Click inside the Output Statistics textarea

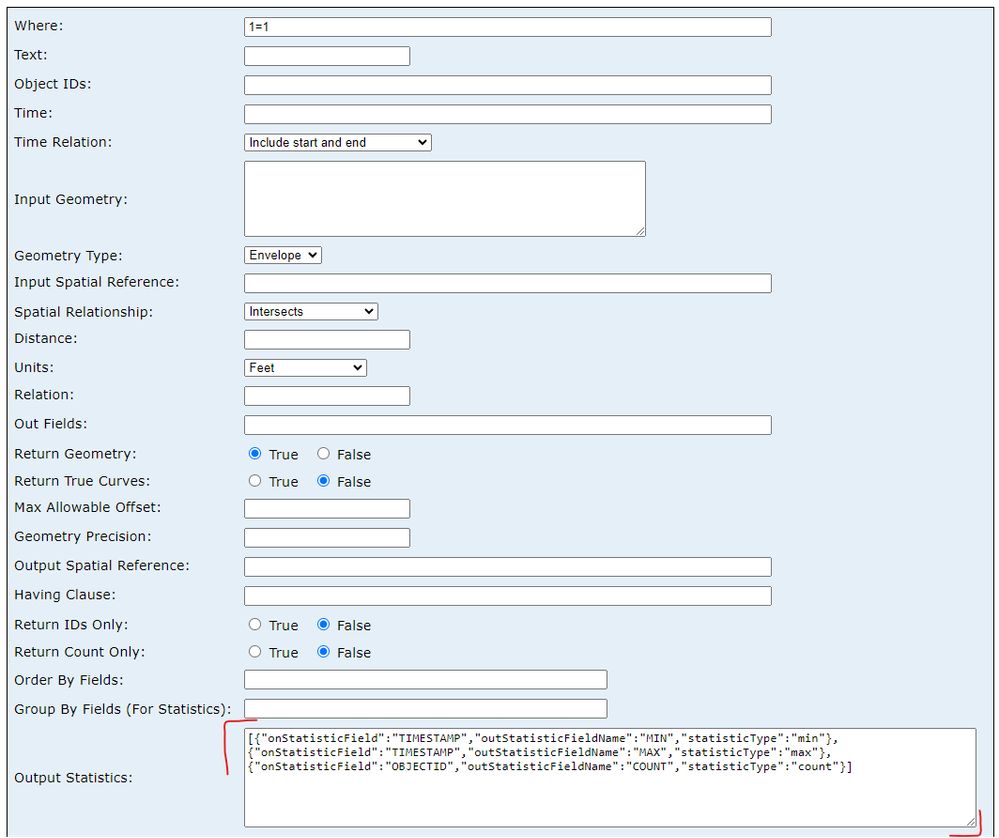coord(610,777)
